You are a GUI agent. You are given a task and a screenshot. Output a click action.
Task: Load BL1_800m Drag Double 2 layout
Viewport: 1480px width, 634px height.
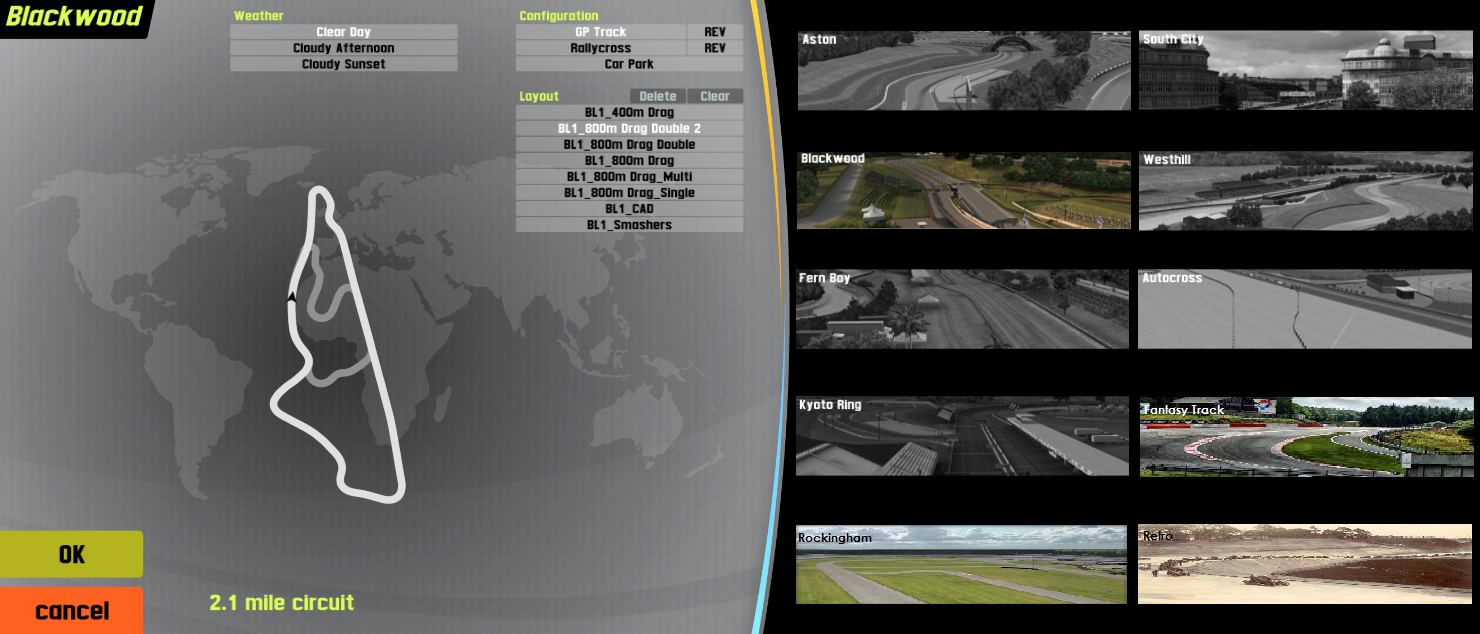click(630, 129)
